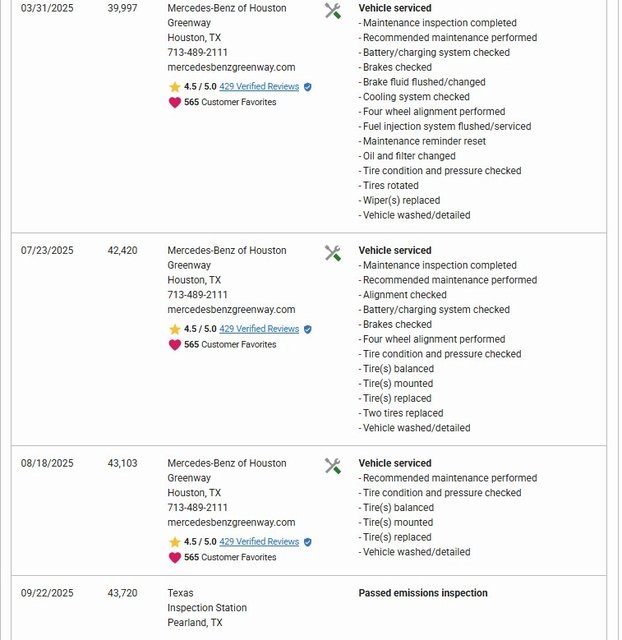Click the 43,720 mileage reading
The height and width of the screenshot is (640, 622).
(x=123, y=593)
